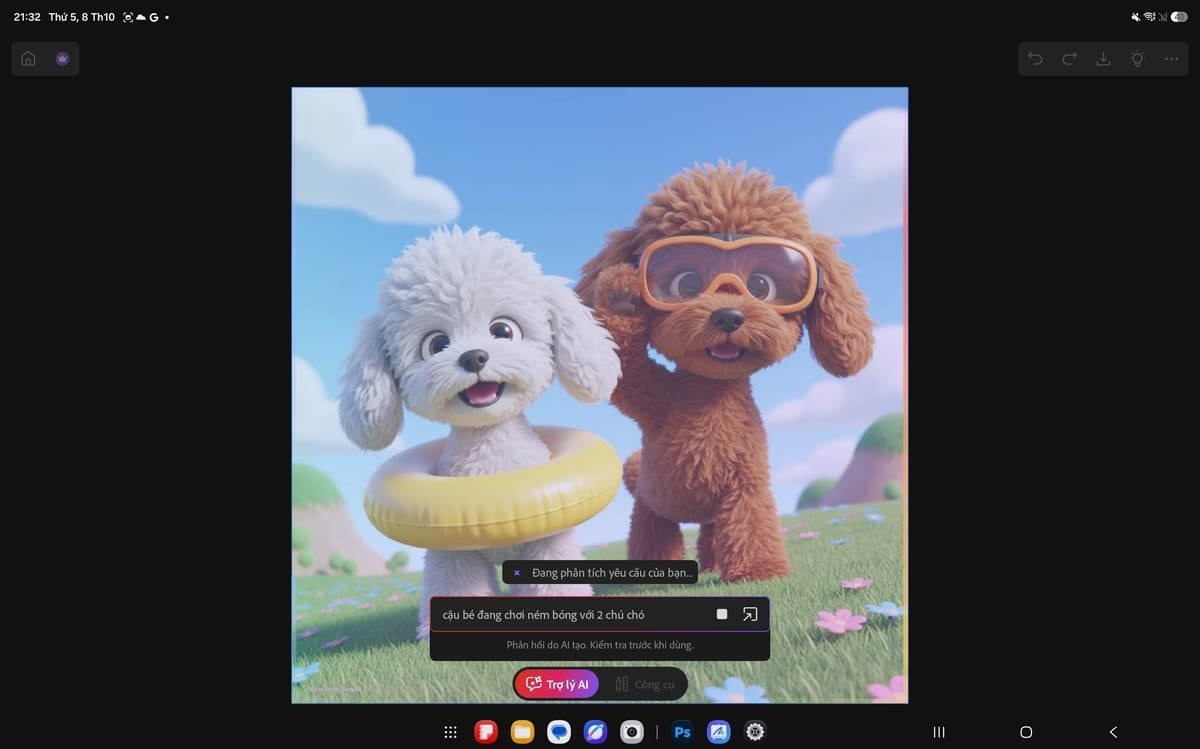Screen dimensions: 1200x749
Task: Open the lightbulb tips icon
Action: tap(1137, 59)
